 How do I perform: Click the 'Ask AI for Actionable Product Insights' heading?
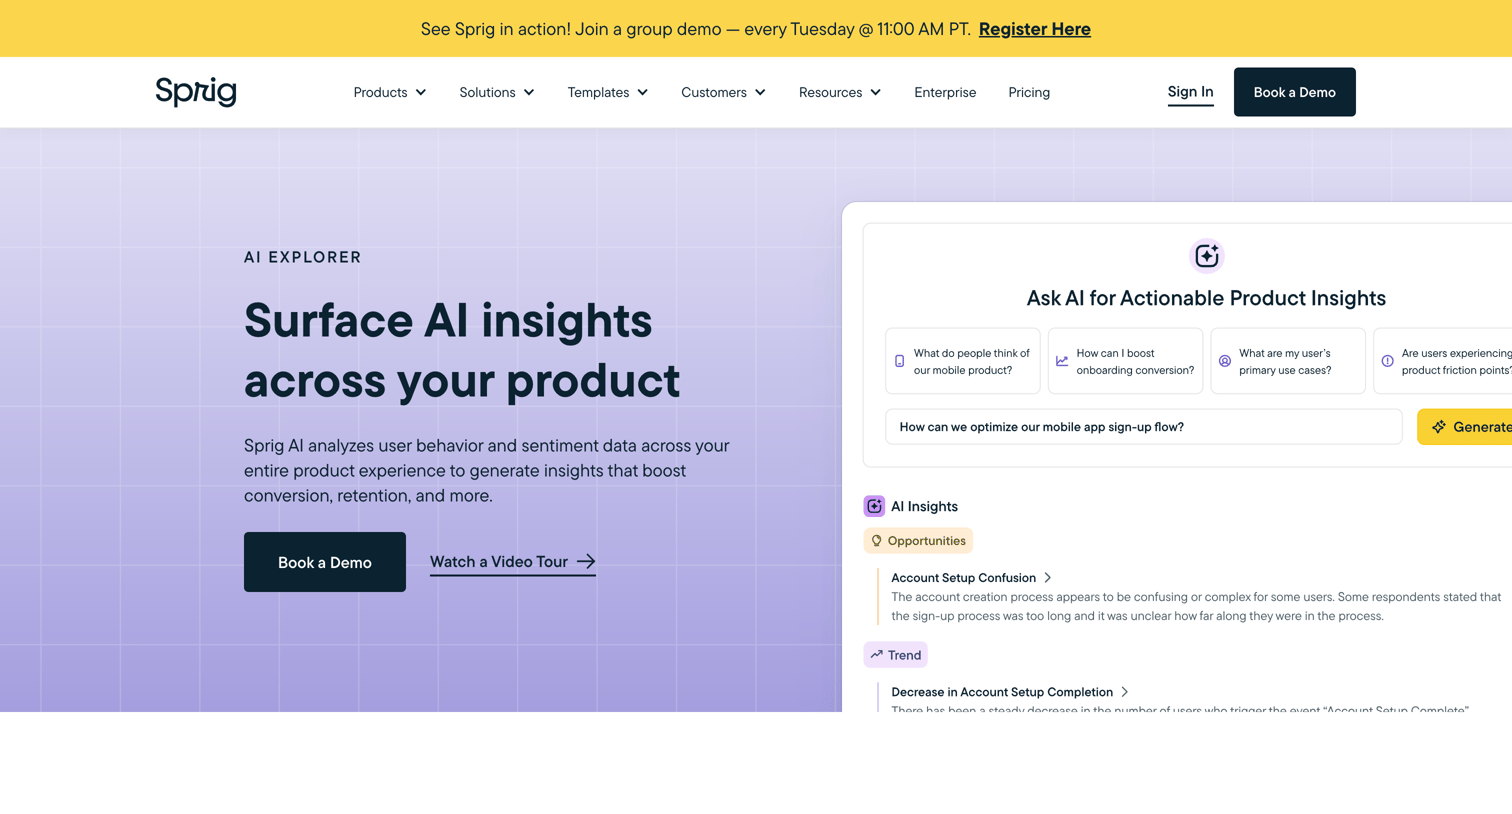(x=1206, y=298)
